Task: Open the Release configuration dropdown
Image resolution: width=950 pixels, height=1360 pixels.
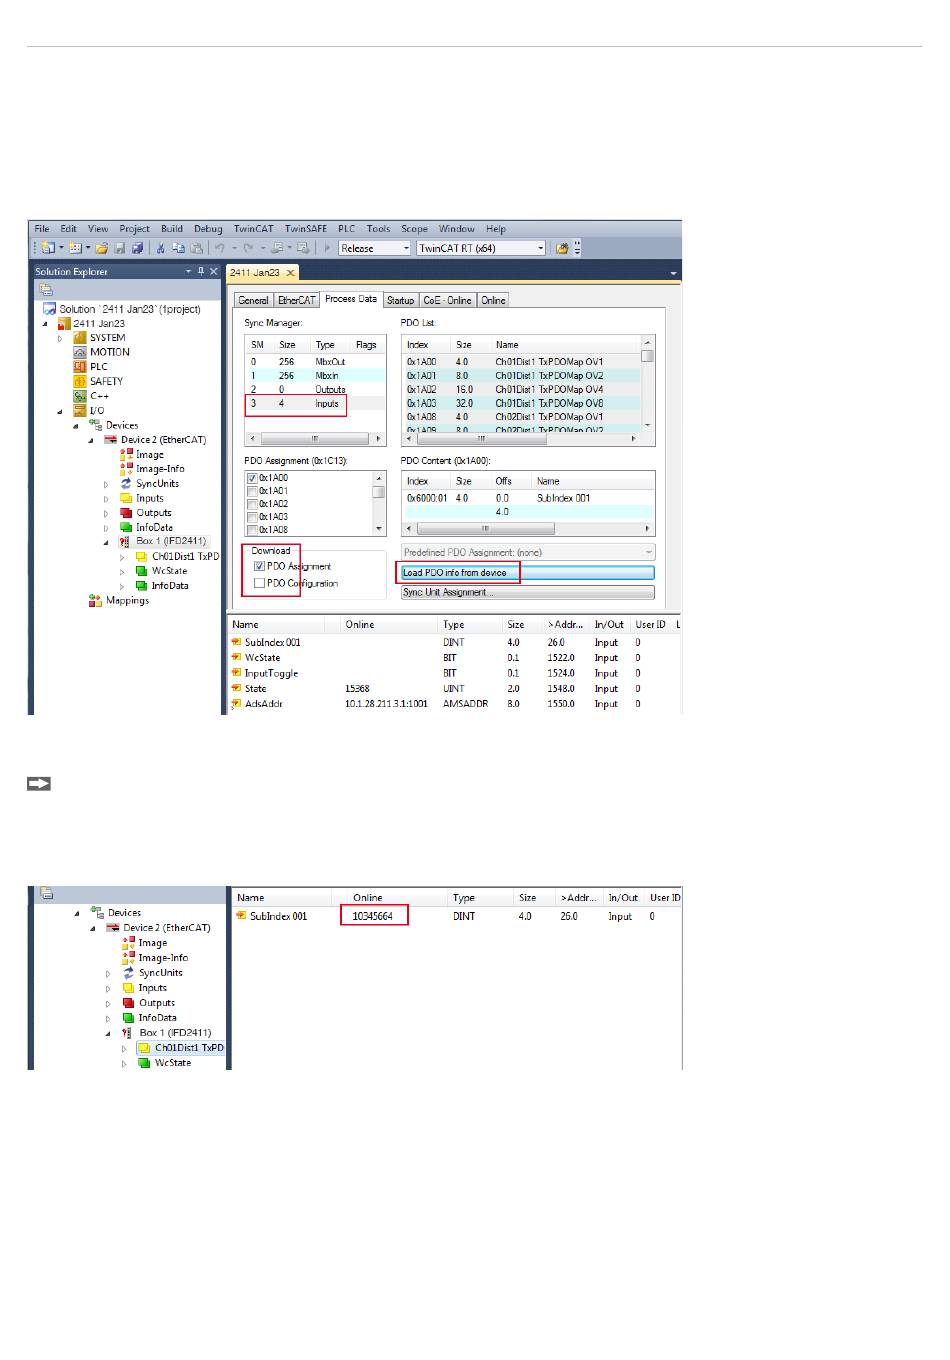Action: click(375, 248)
